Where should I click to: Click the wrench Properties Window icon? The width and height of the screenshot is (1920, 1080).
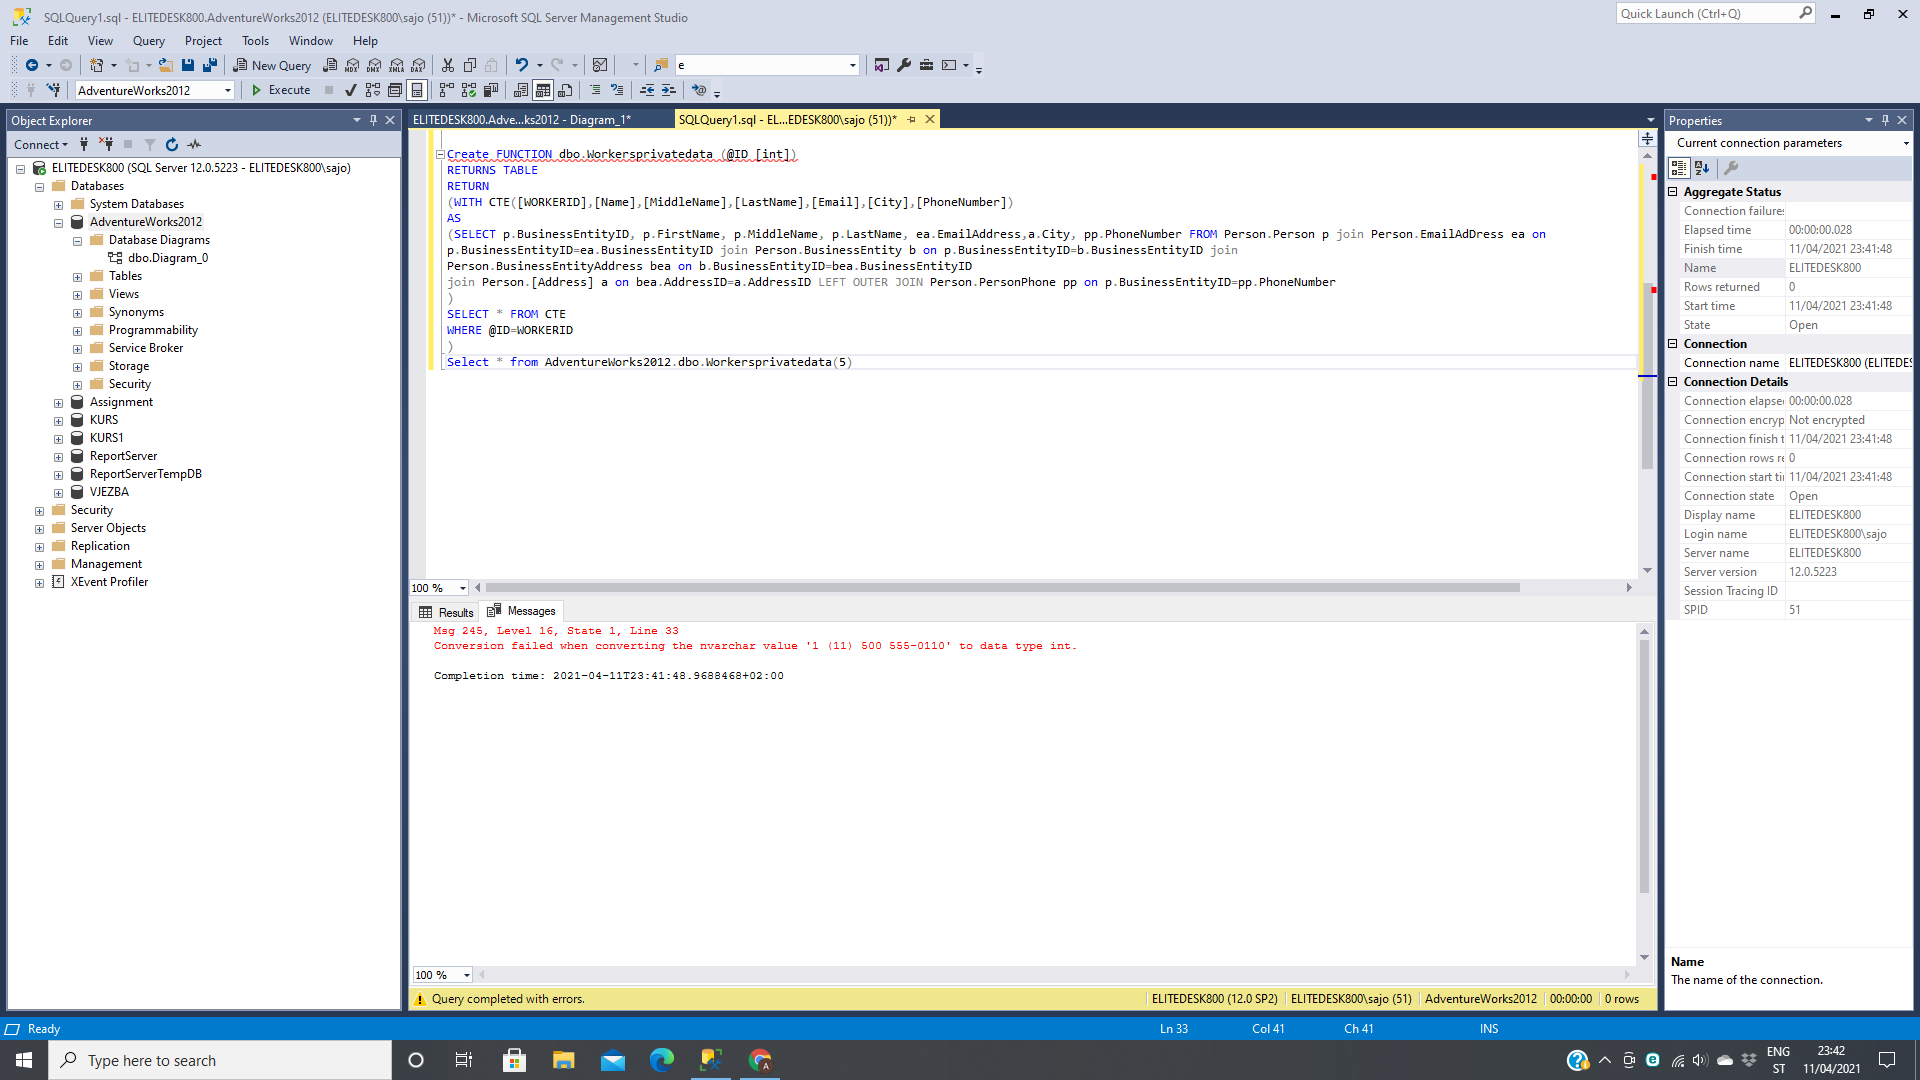pyautogui.click(x=904, y=65)
